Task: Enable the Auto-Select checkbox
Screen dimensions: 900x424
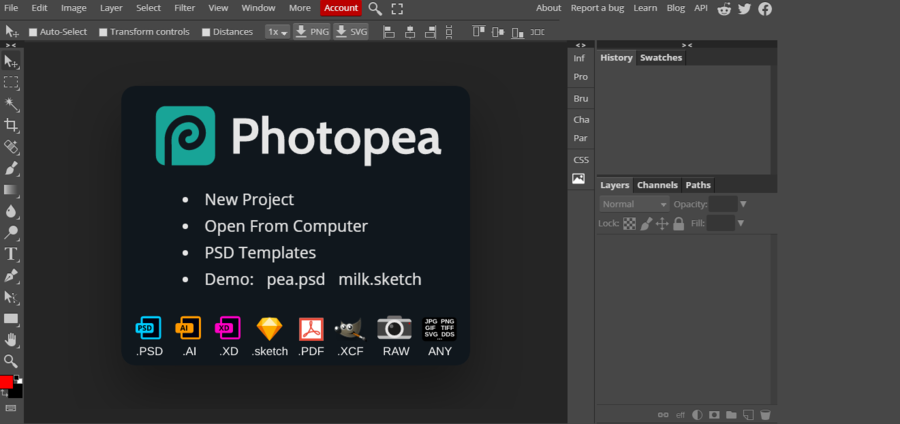Action: [33, 32]
